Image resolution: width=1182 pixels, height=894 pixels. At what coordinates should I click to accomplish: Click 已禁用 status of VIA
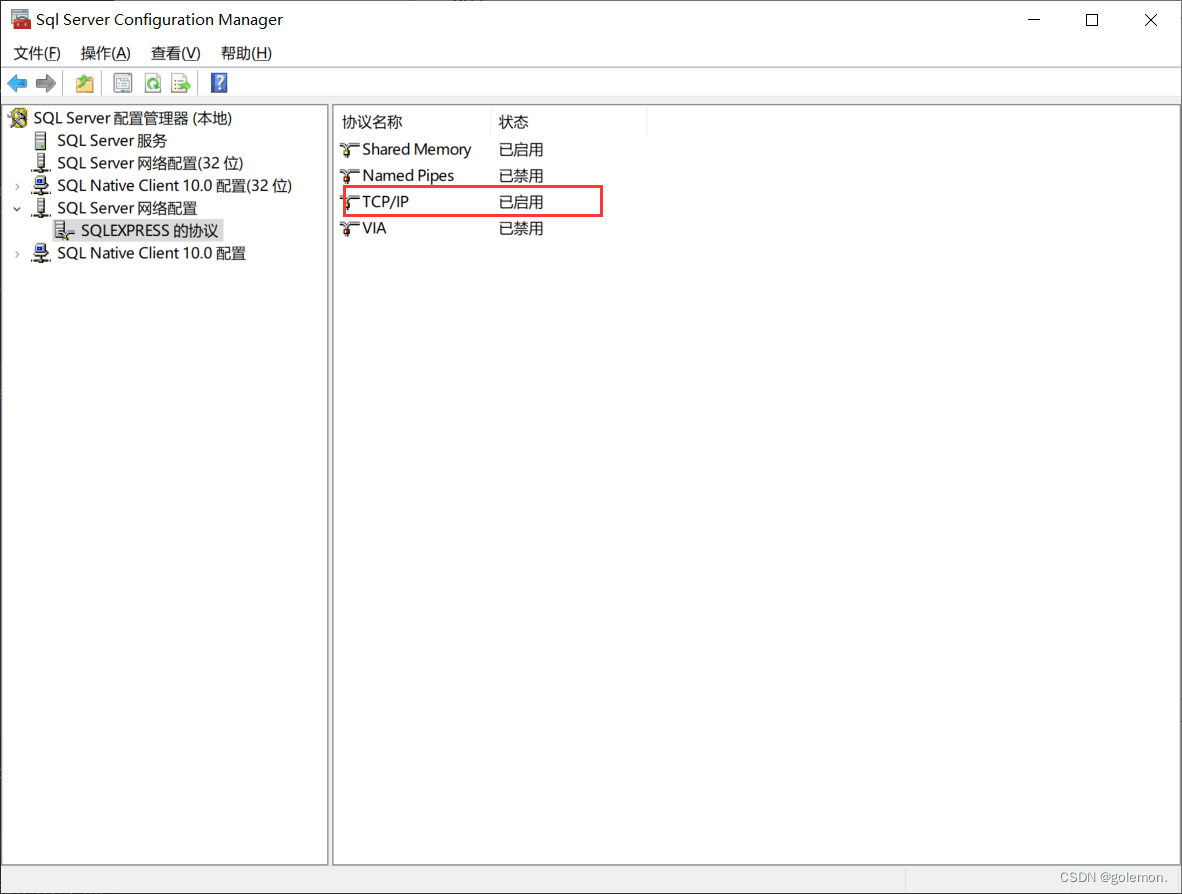[521, 228]
